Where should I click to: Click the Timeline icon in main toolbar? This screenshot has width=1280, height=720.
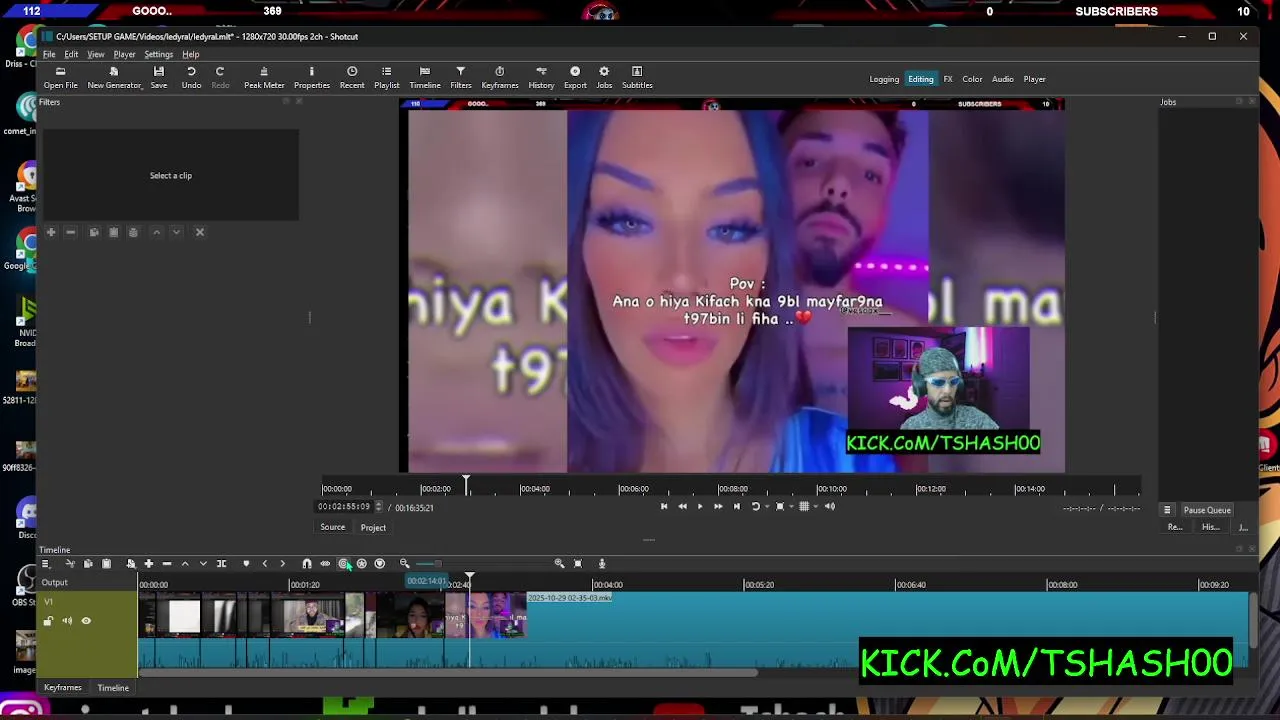coord(425,77)
